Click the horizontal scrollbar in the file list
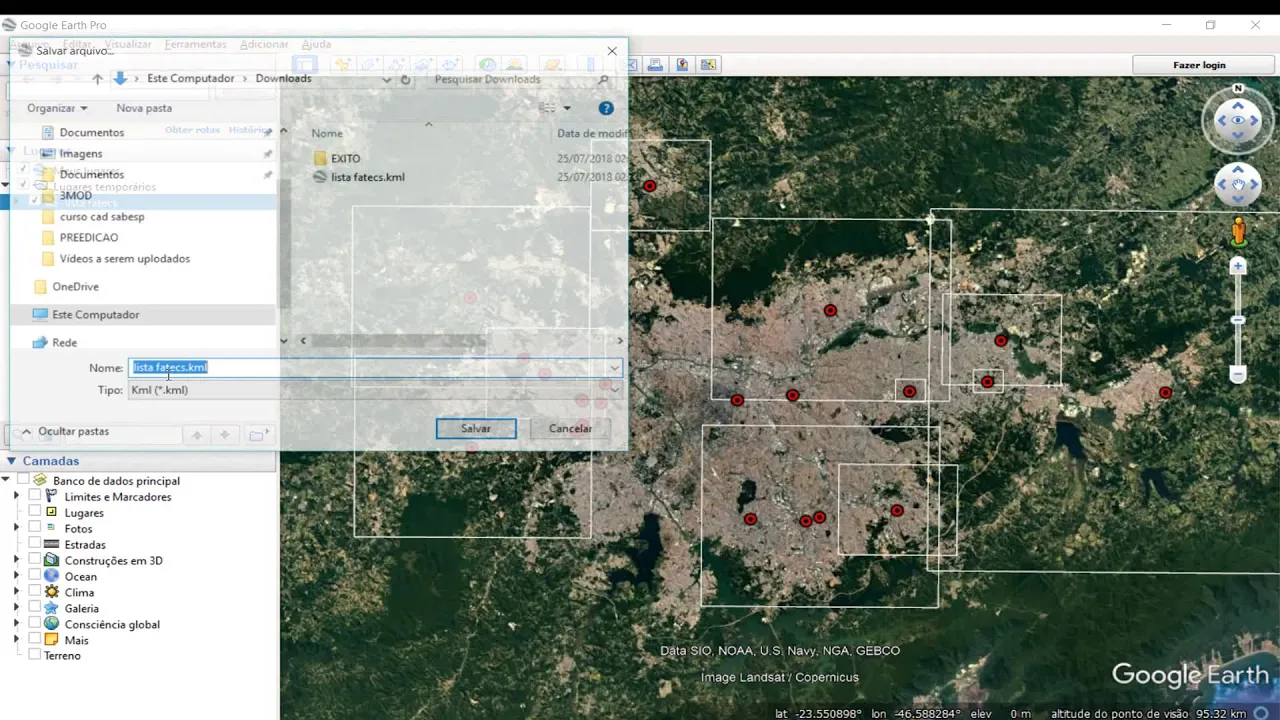Screen dimensions: 1280x720 pos(398,341)
